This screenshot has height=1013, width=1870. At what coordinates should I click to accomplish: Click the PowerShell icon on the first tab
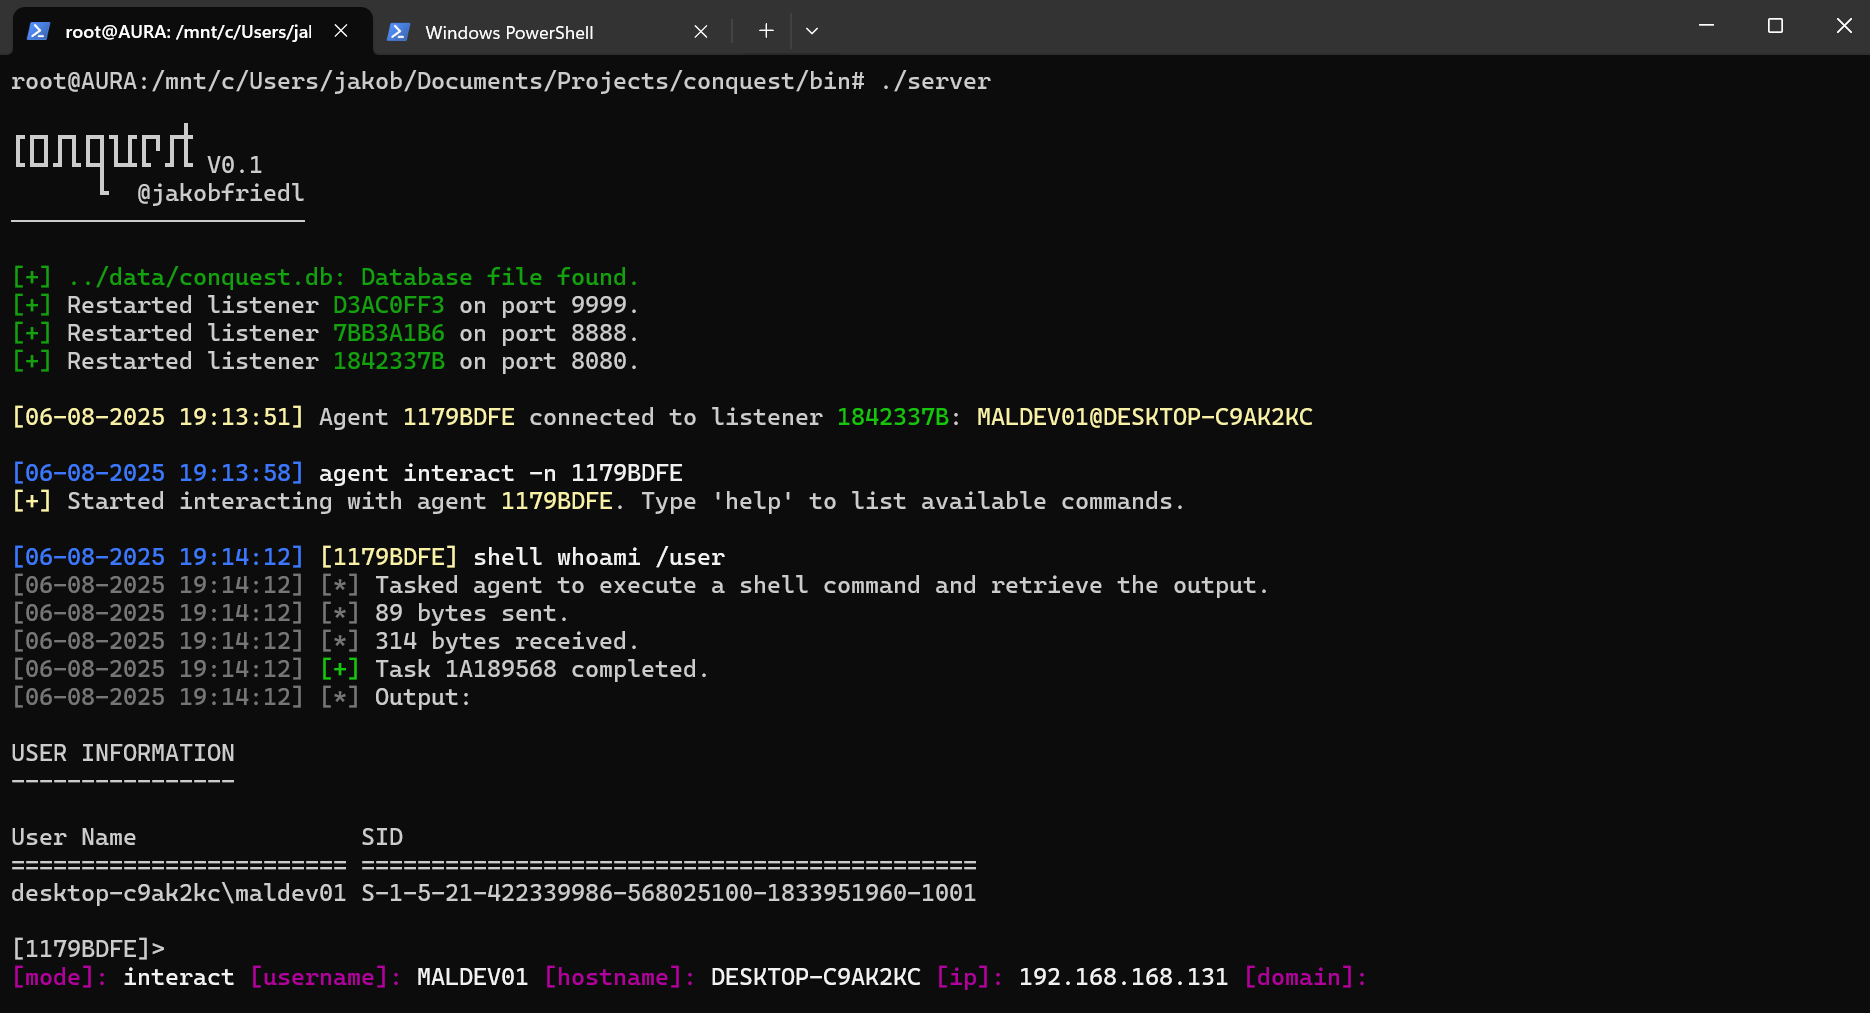coord(38,31)
